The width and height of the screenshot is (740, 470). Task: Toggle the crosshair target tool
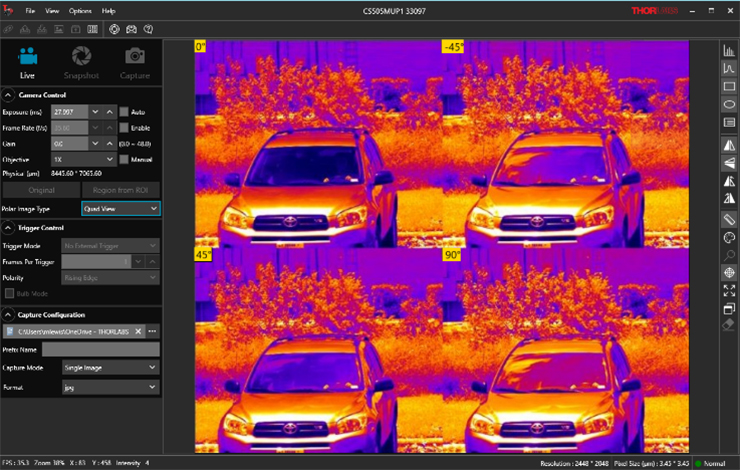pyautogui.click(x=729, y=273)
